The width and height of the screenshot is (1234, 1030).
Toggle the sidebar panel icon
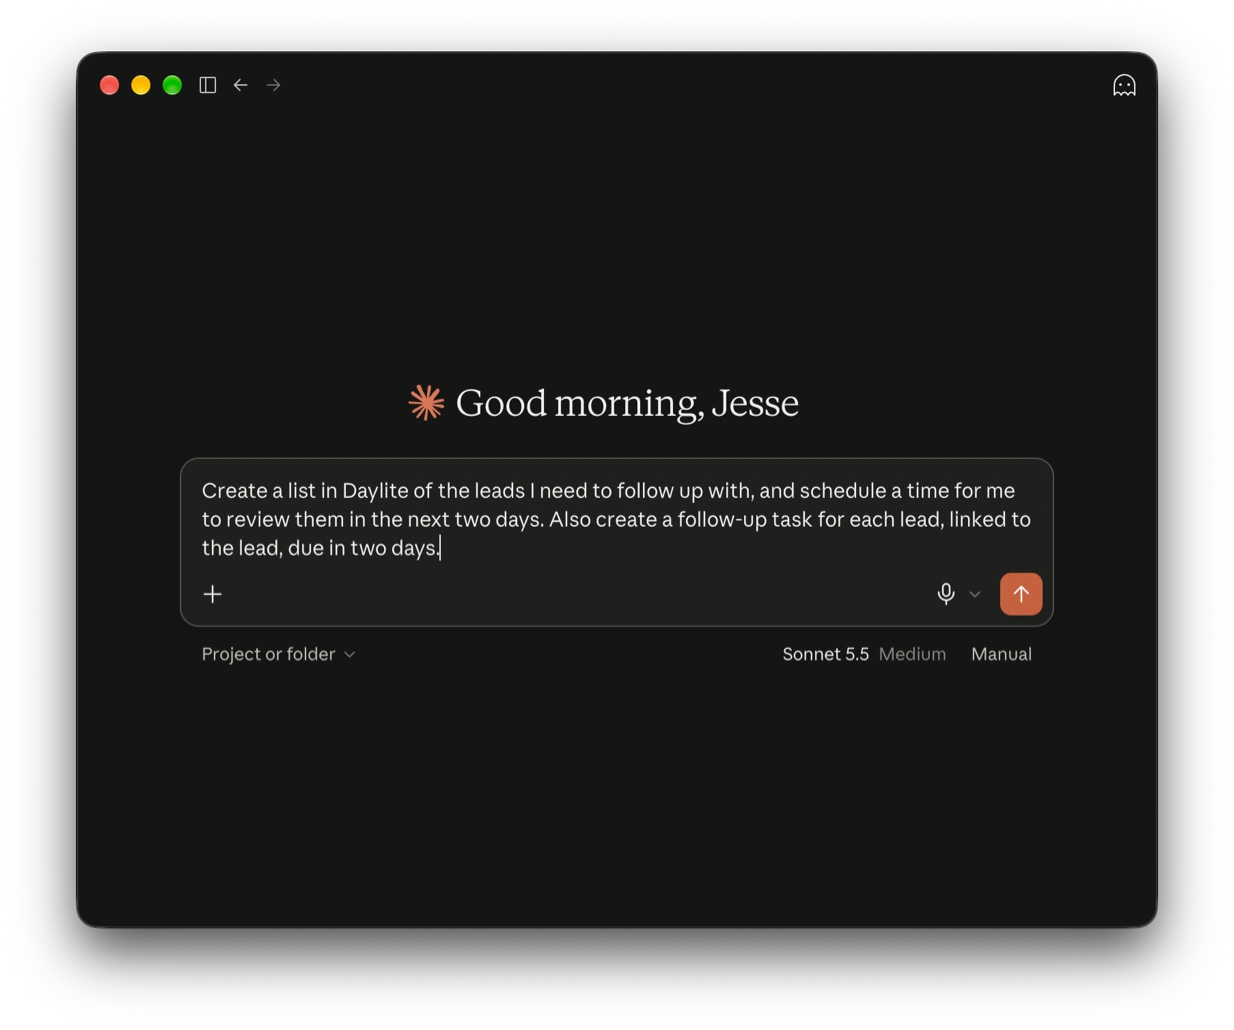(208, 85)
